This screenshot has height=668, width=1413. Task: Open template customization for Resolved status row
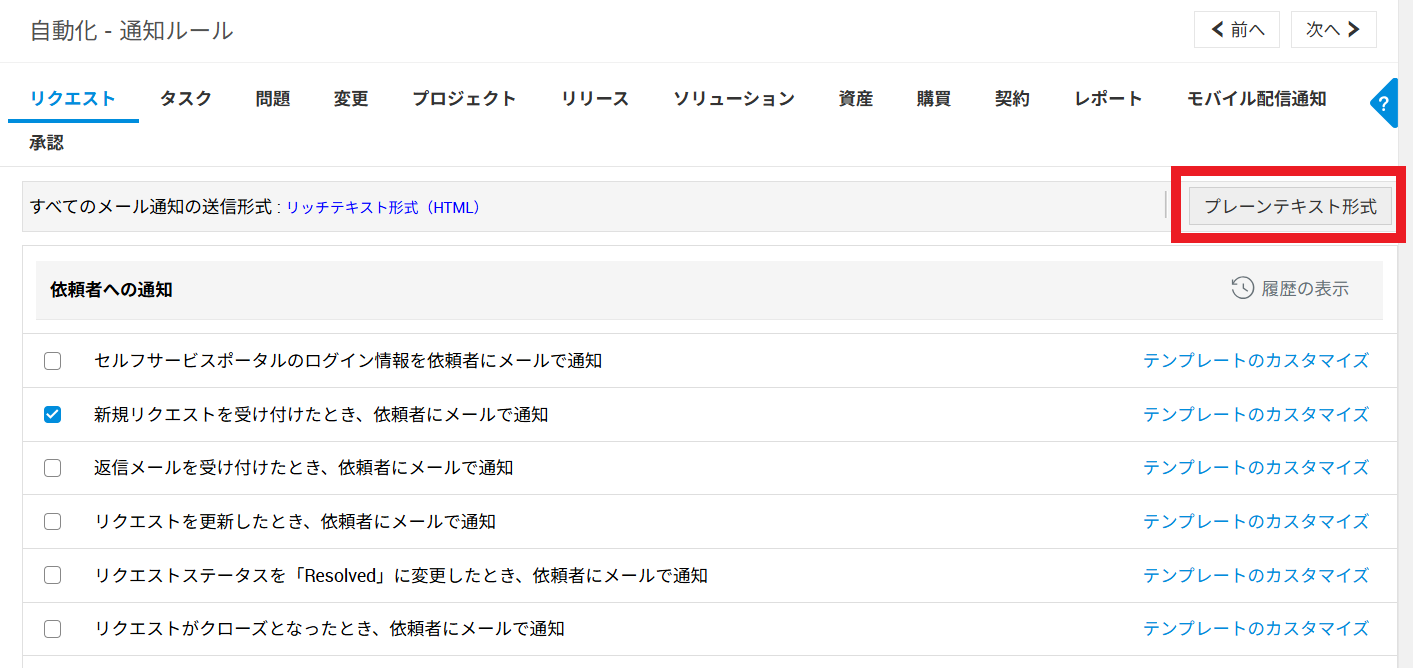[1255, 575]
